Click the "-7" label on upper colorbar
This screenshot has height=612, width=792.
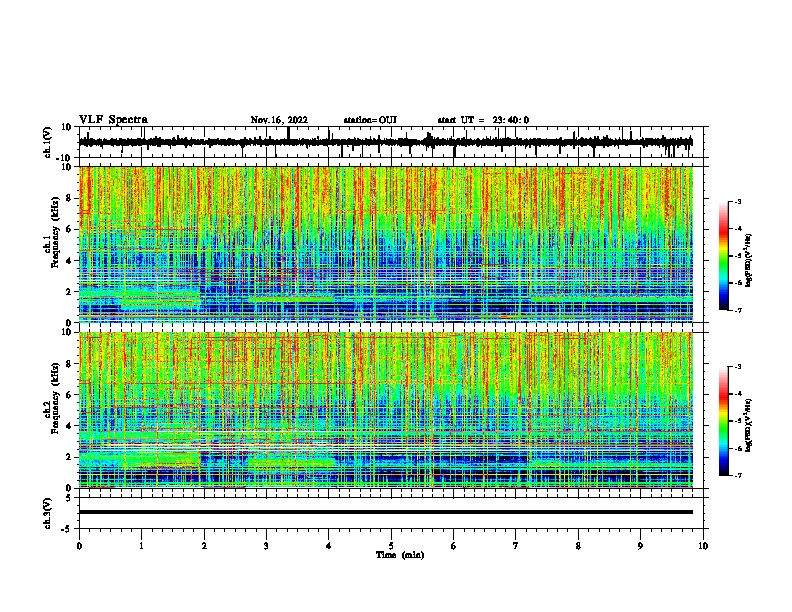coord(737,310)
